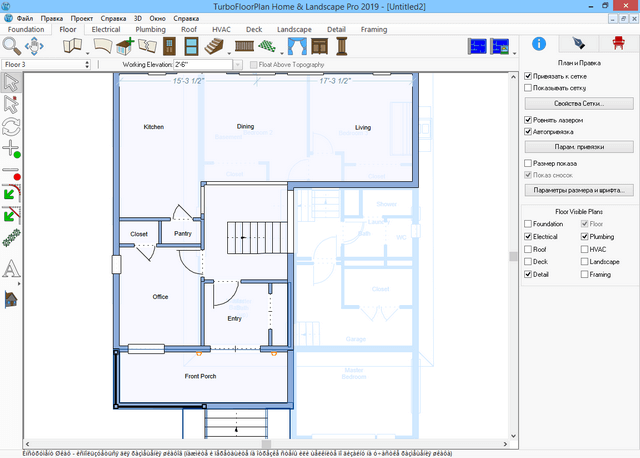Toggle Plumbing visible plan checkbox
Image resolution: width=640 pixels, height=458 pixels.
point(585,237)
